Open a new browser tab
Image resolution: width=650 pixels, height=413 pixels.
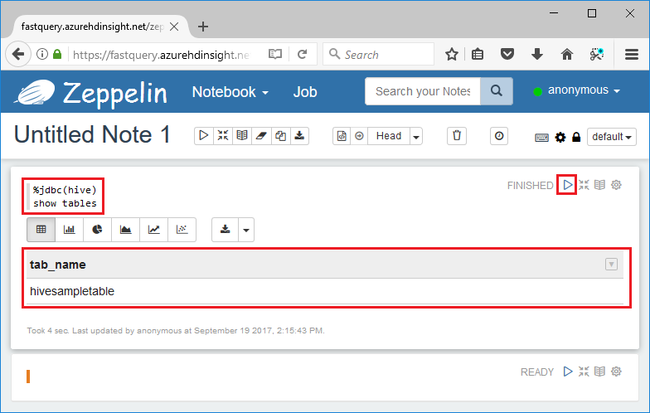pos(203,27)
